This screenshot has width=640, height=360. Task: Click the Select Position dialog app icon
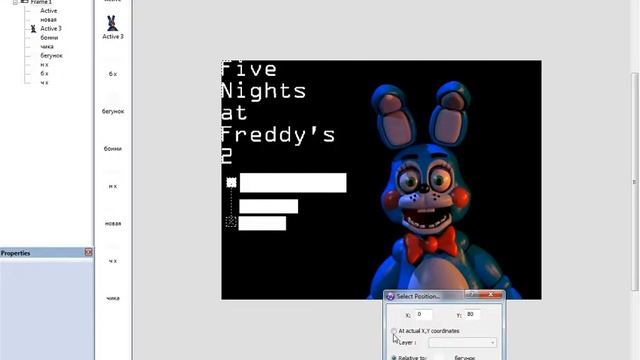tap(390, 296)
